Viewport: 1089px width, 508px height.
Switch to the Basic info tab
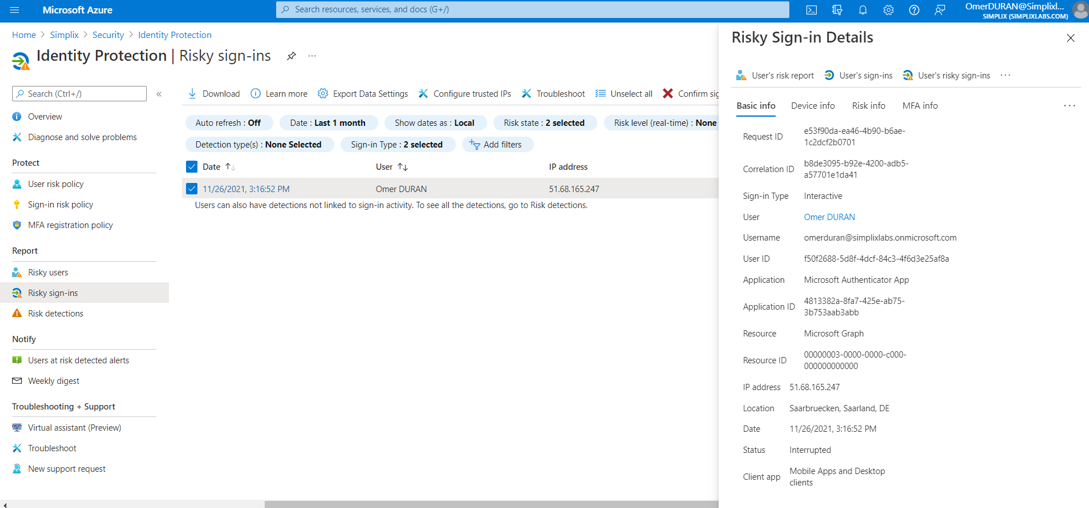coord(756,106)
